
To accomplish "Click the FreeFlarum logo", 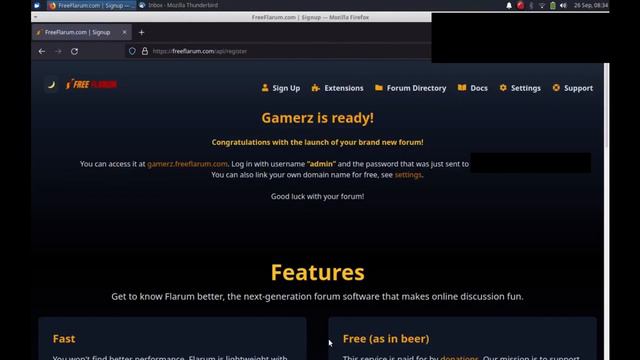I will point(91,84).
